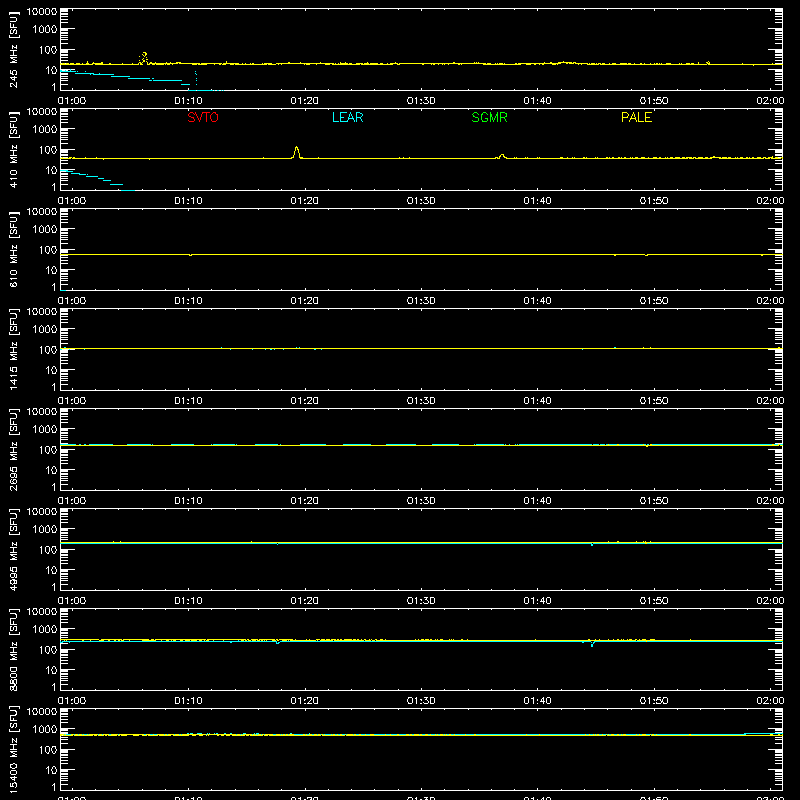Click the cyan LEAR station label

click(x=347, y=117)
